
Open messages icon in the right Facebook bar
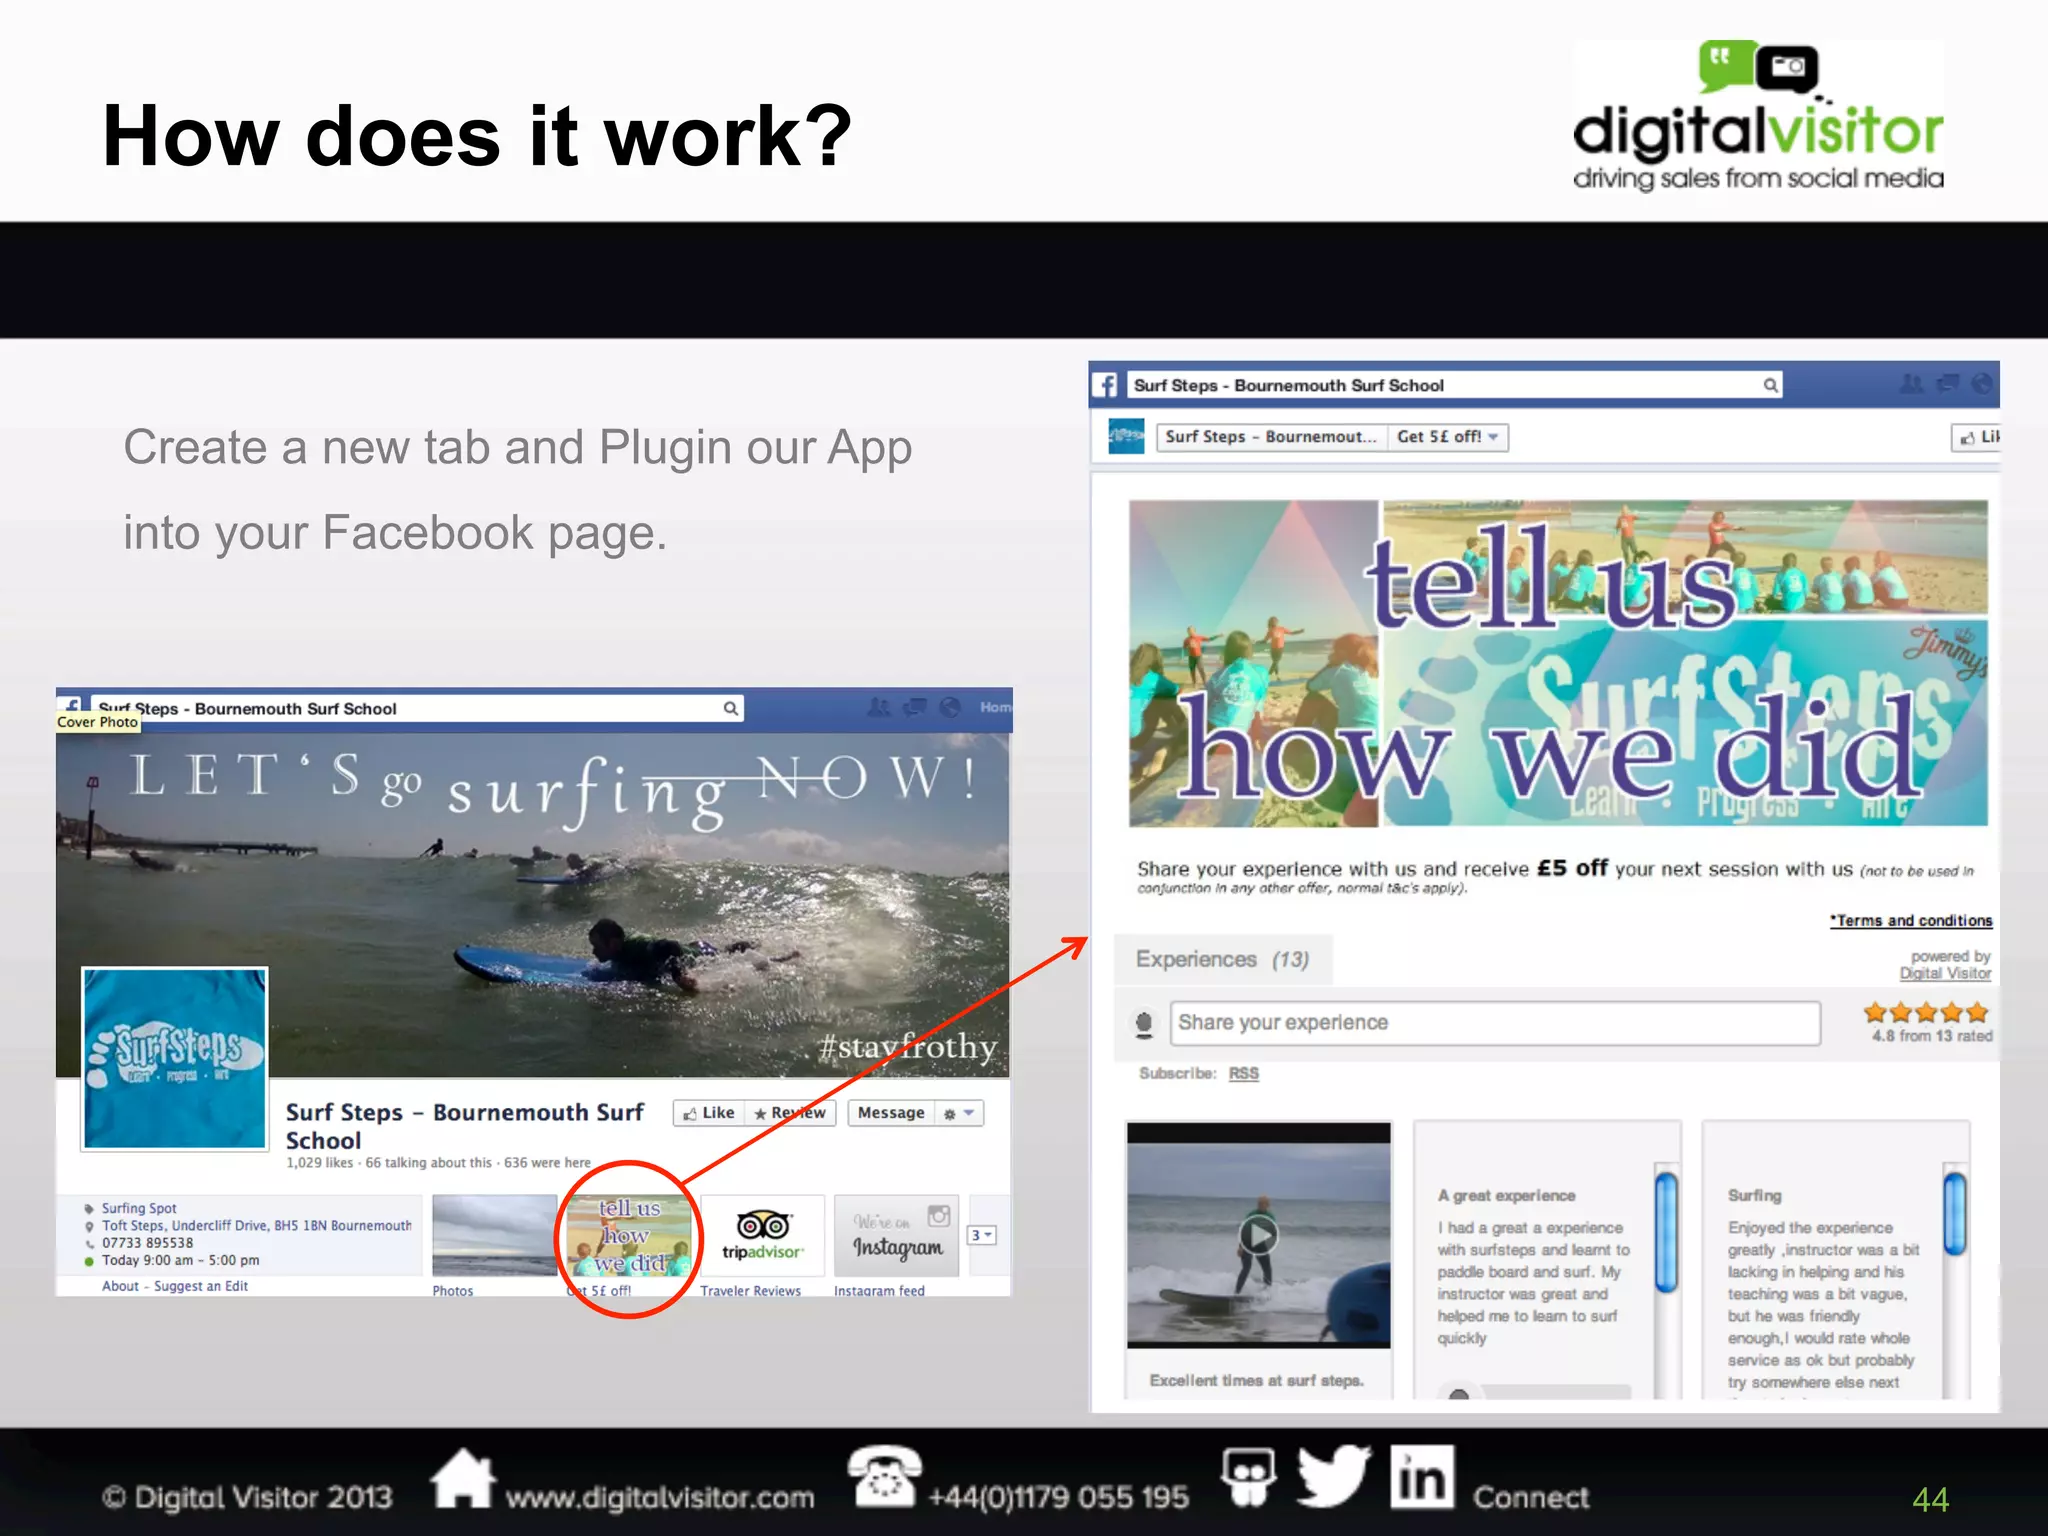[x=1948, y=384]
